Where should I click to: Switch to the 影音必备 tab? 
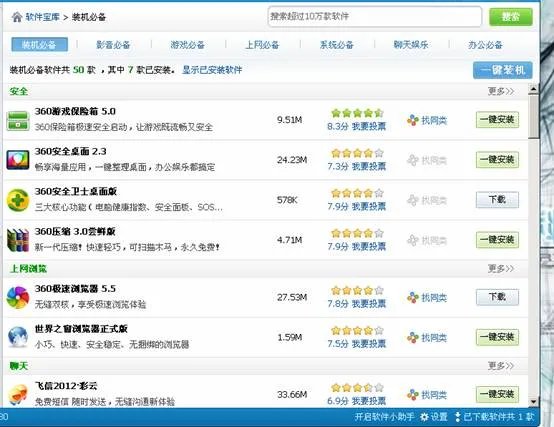click(113, 45)
